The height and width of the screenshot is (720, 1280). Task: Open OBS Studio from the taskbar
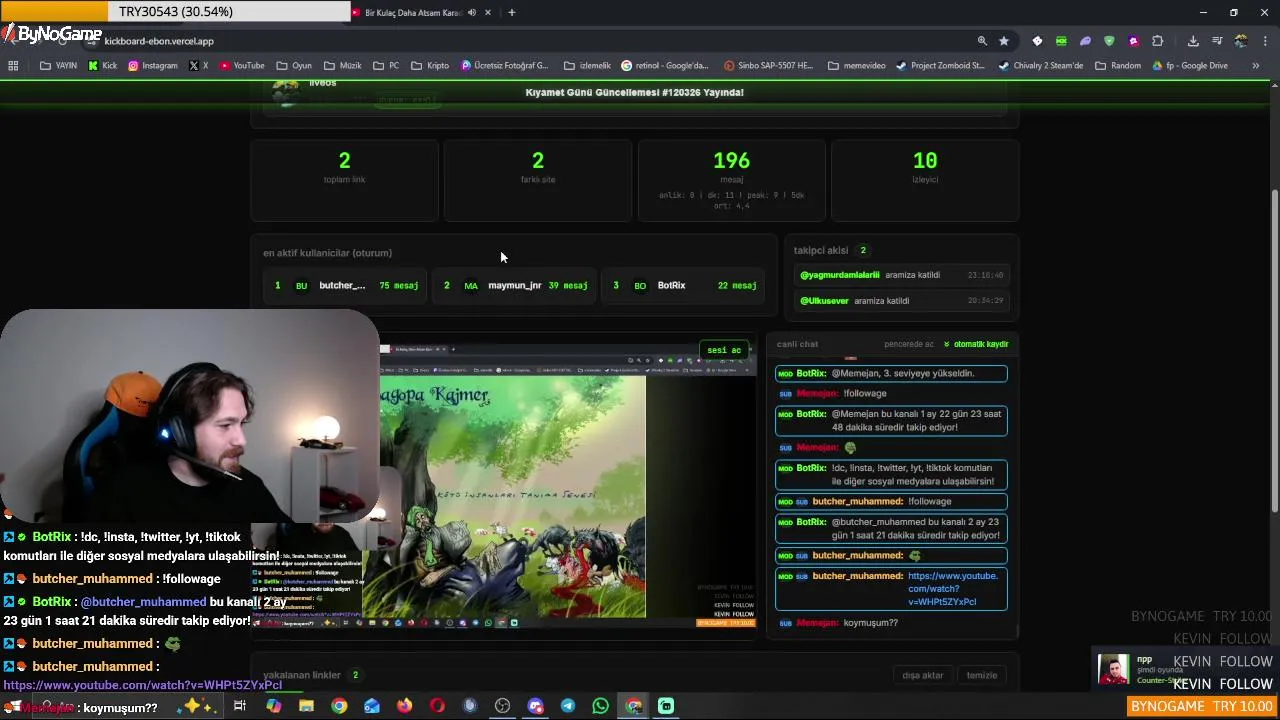coord(502,706)
